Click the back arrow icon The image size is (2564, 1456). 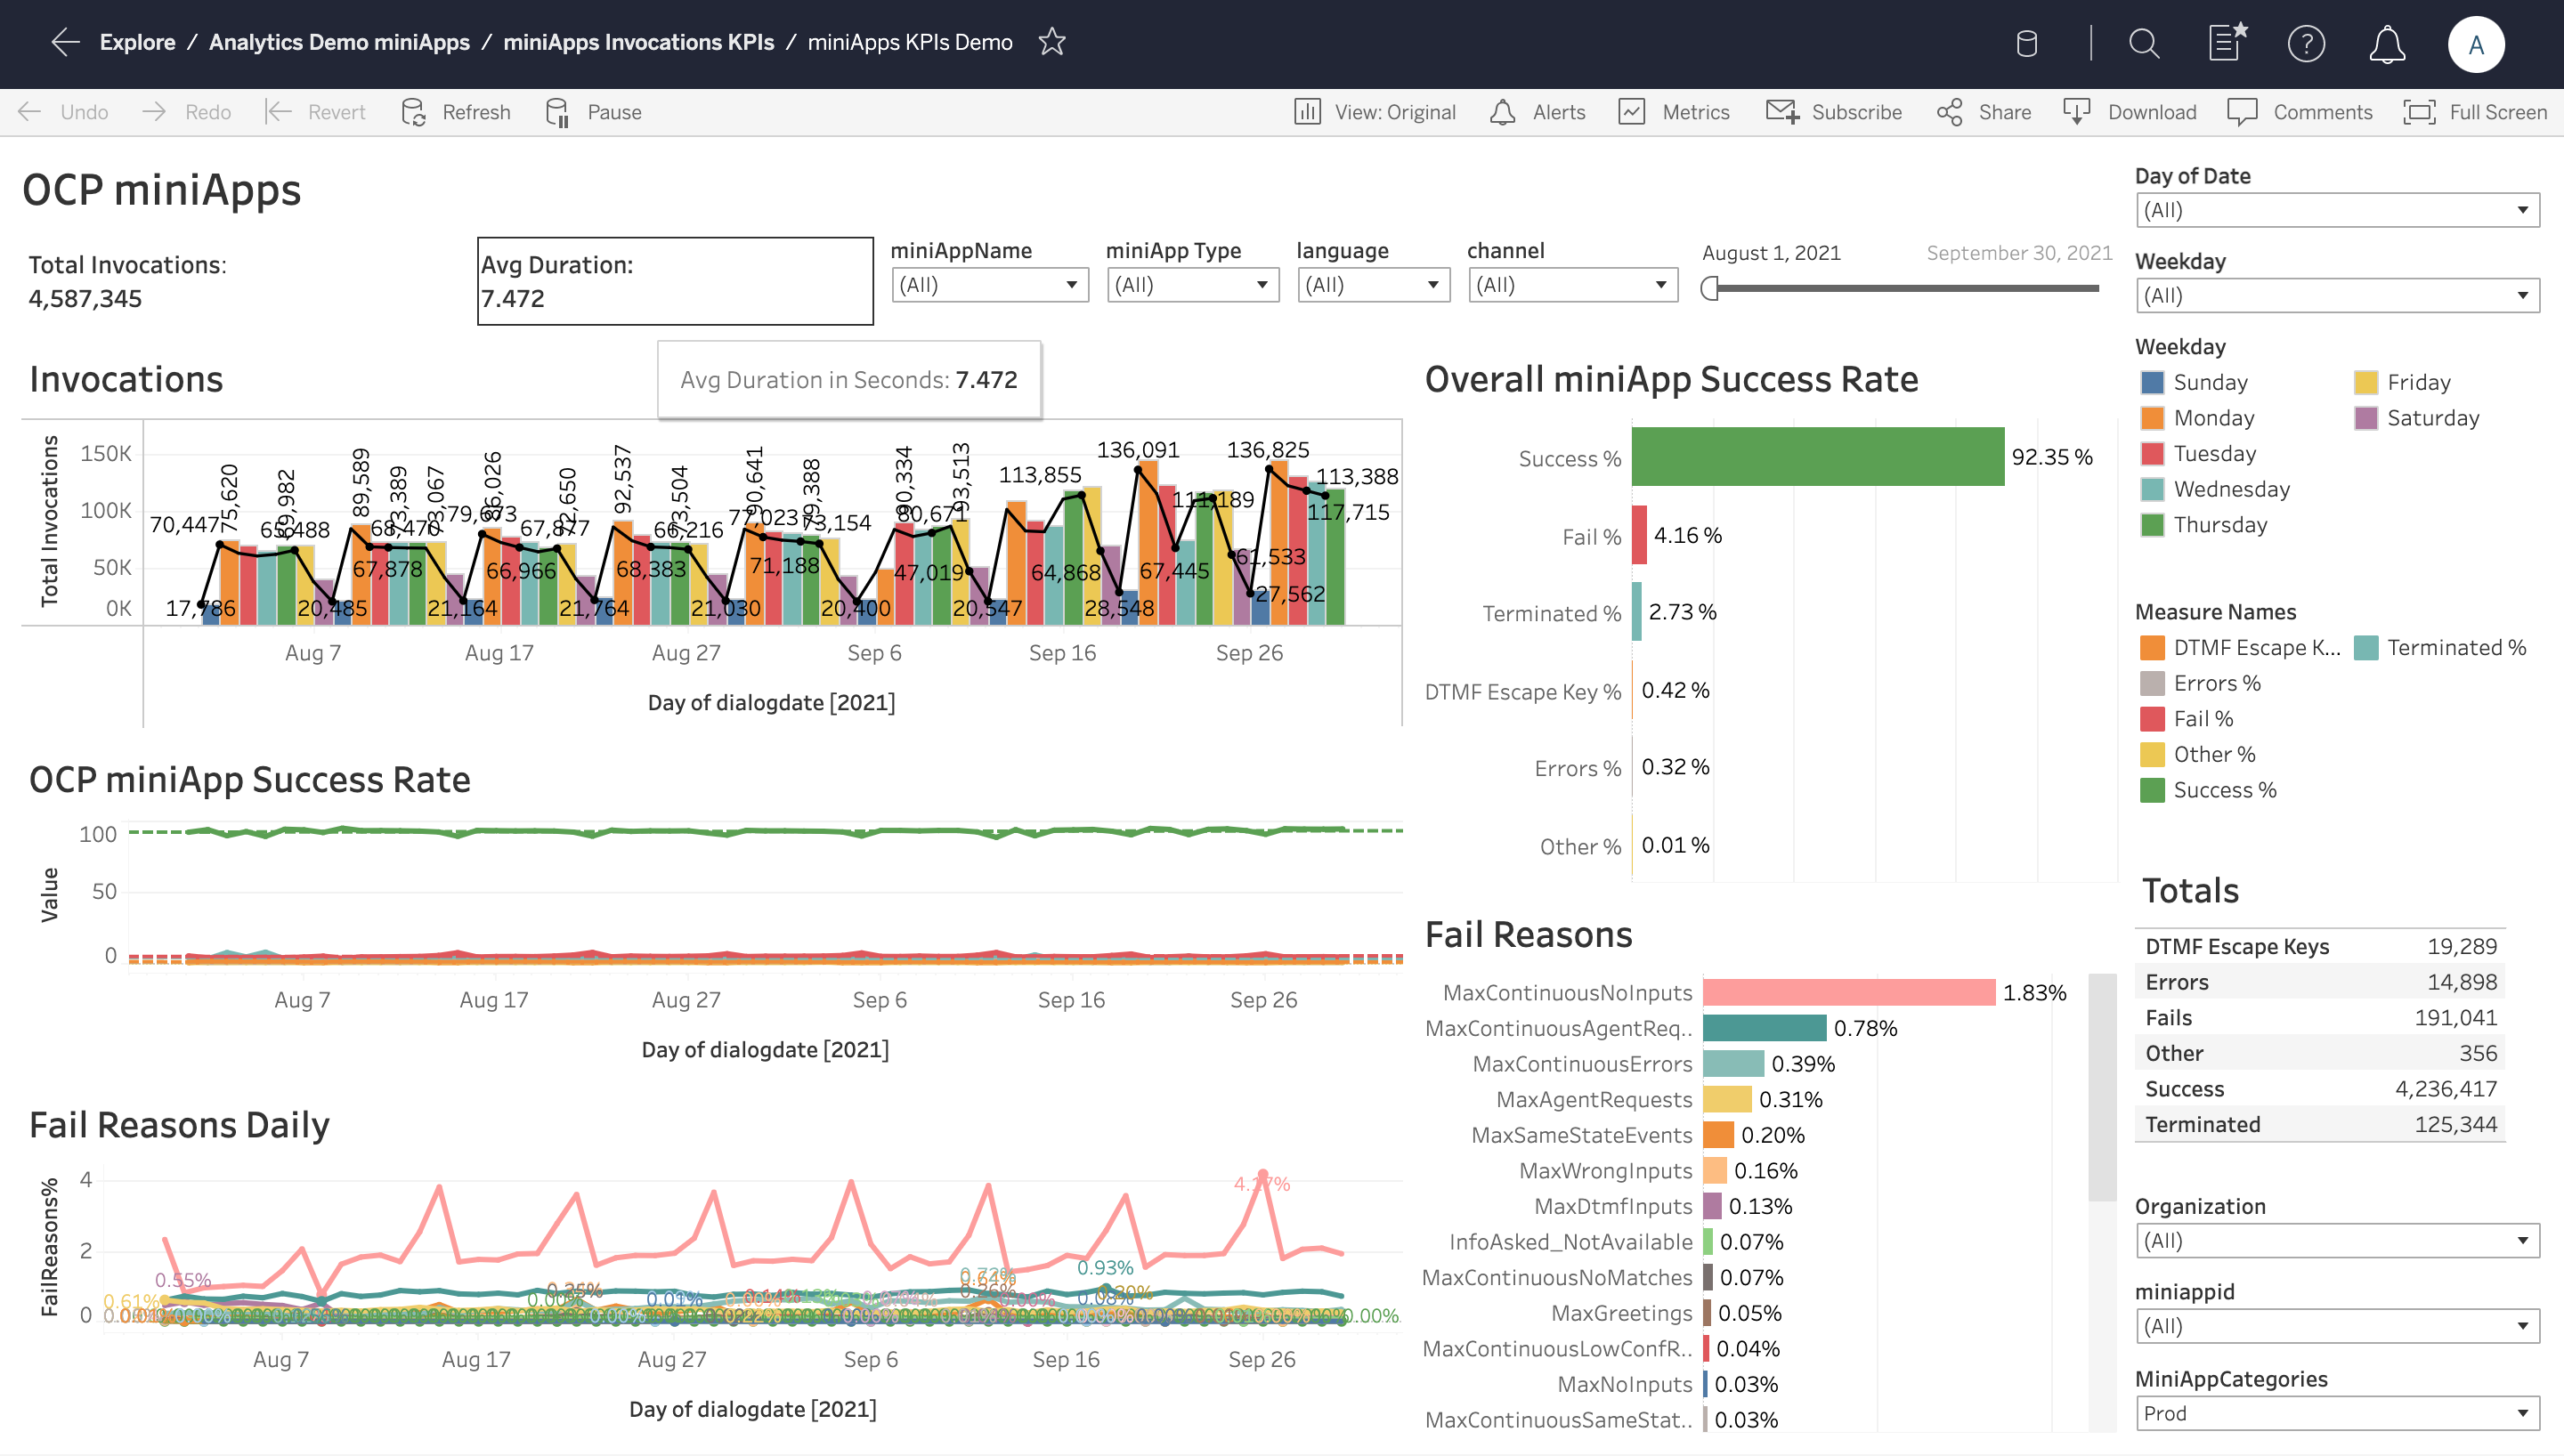[x=65, y=42]
